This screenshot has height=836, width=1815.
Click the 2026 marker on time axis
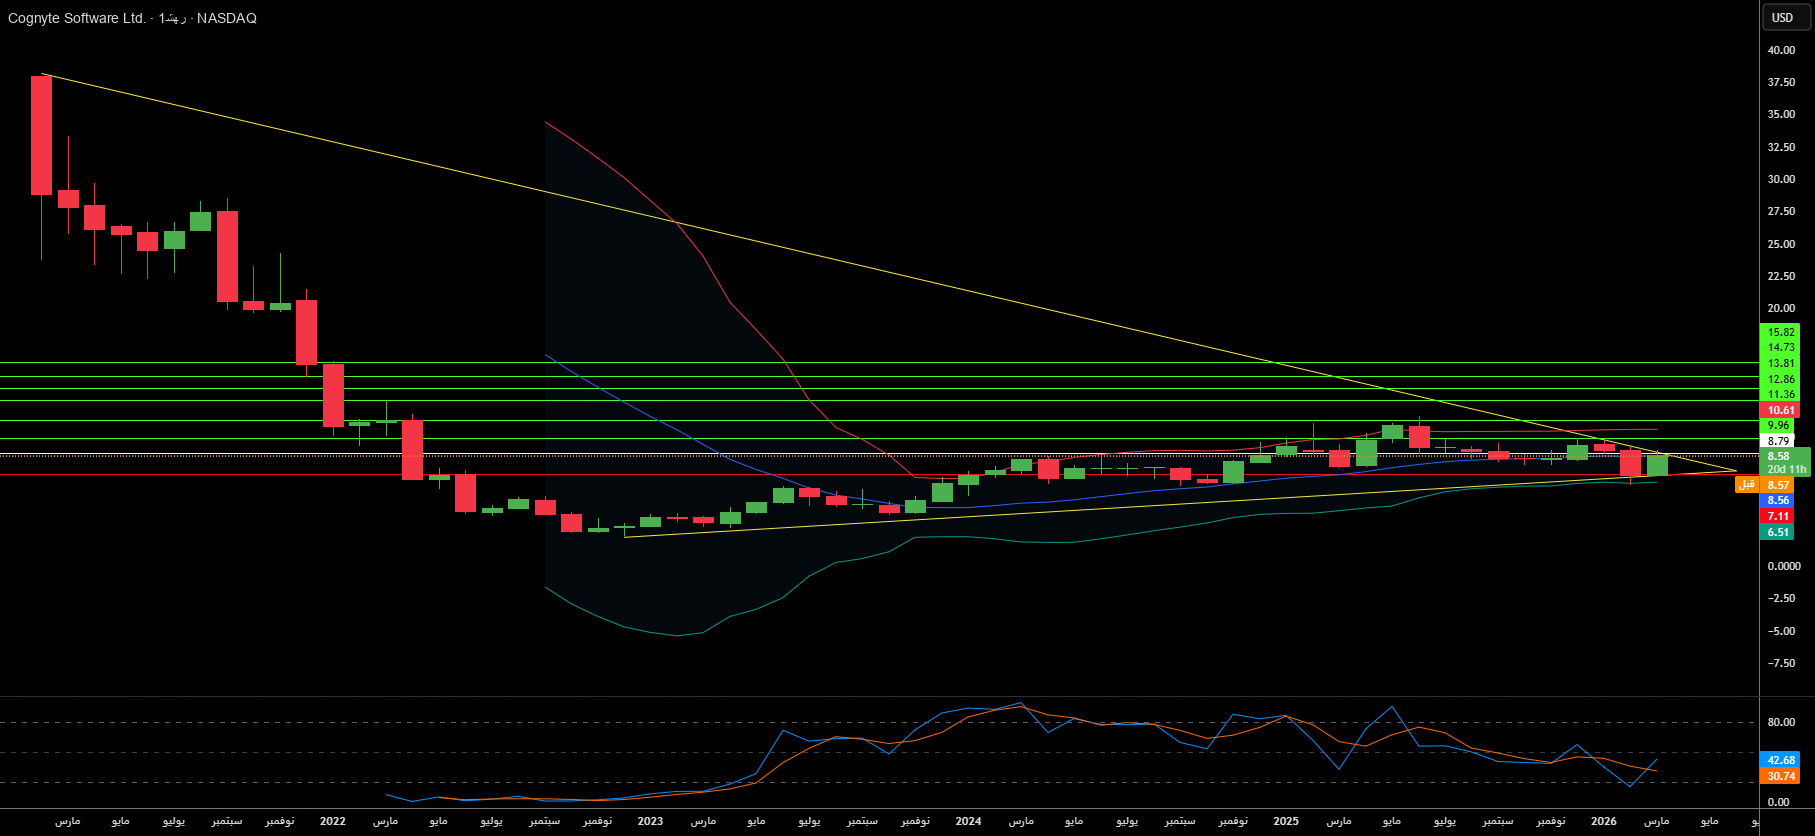[1603, 821]
